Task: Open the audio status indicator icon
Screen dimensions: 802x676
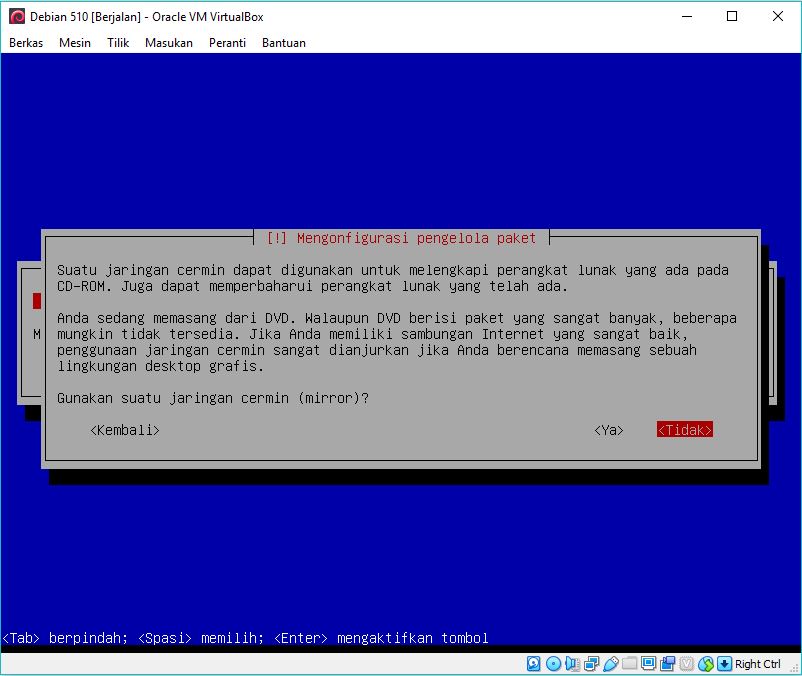Action: 572,664
